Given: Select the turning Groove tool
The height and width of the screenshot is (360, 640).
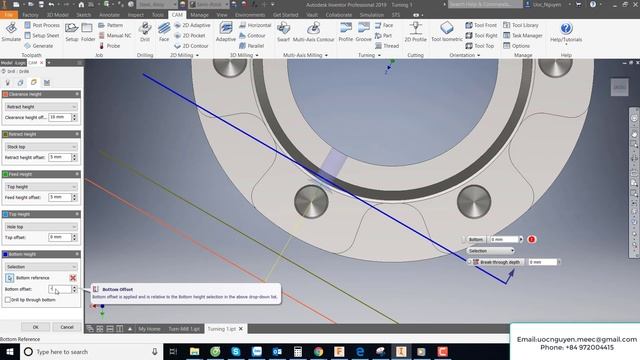Looking at the screenshot, I should 363,32.
